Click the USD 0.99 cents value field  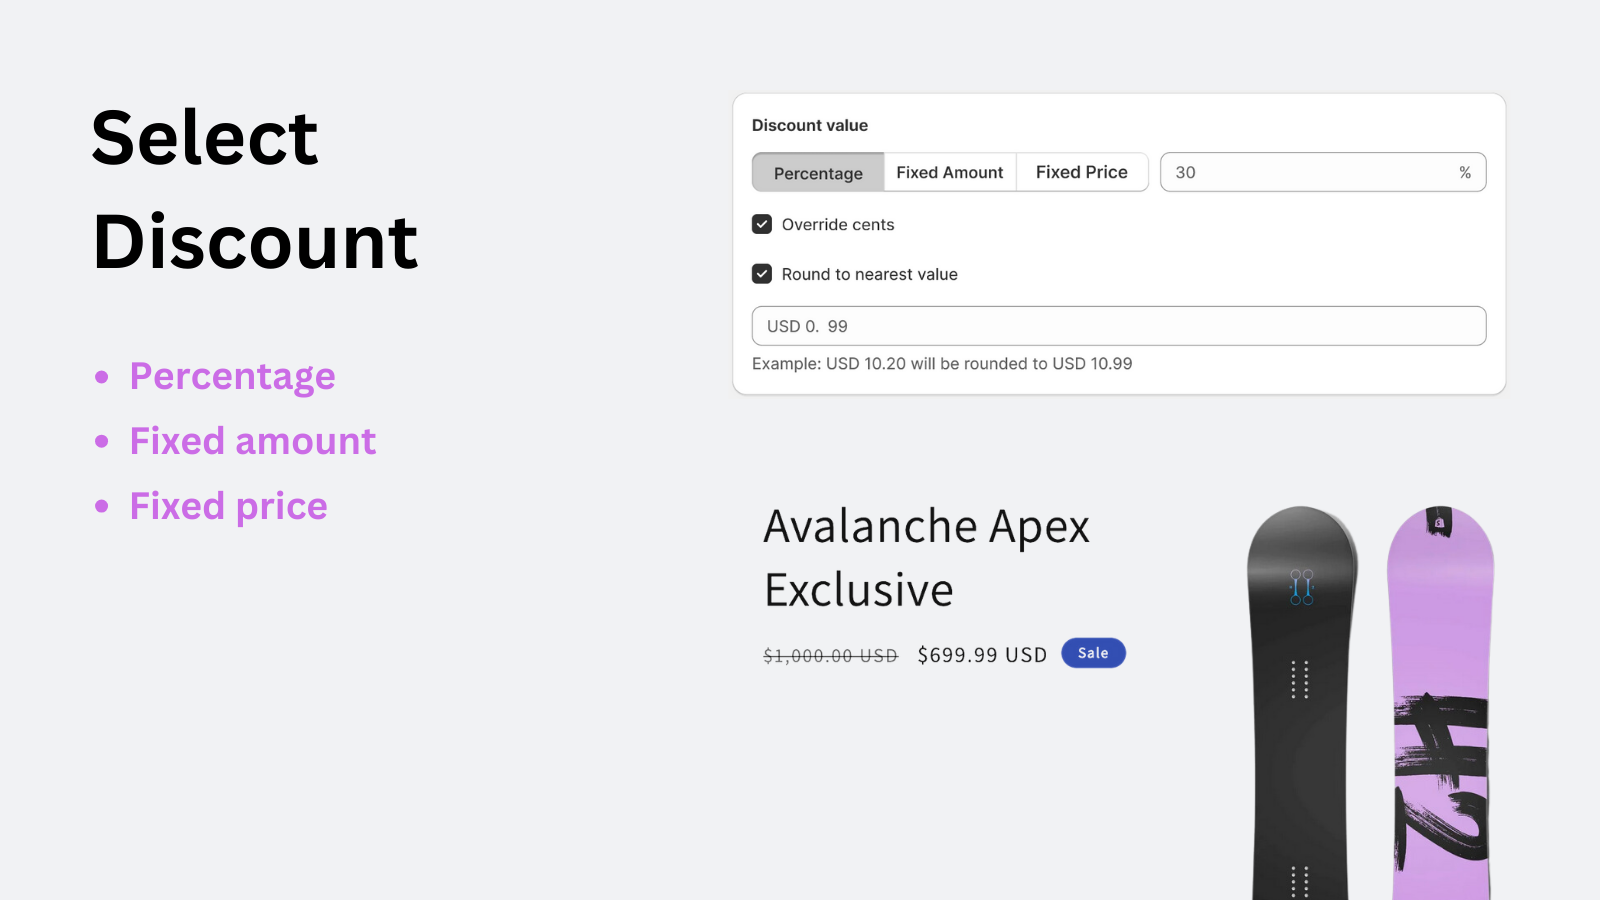tap(1118, 325)
